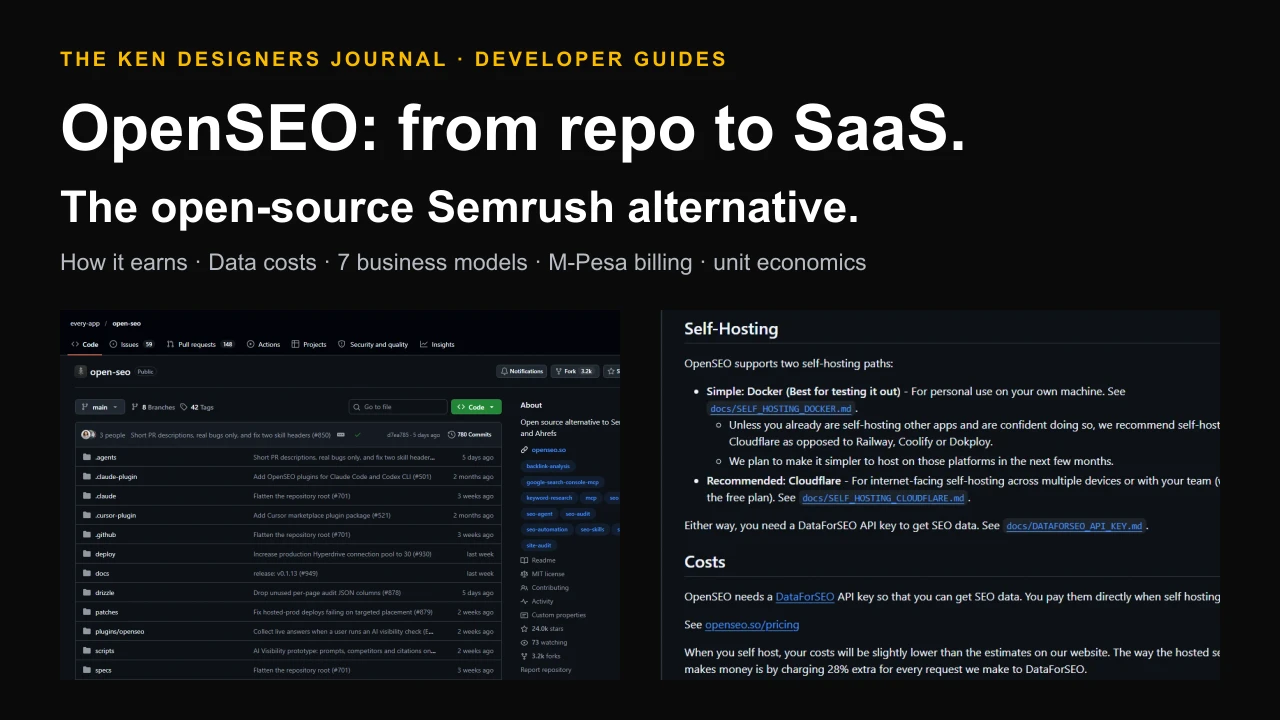Open the 8 Branches link
This screenshot has height=720, width=1280.
[x=154, y=407]
